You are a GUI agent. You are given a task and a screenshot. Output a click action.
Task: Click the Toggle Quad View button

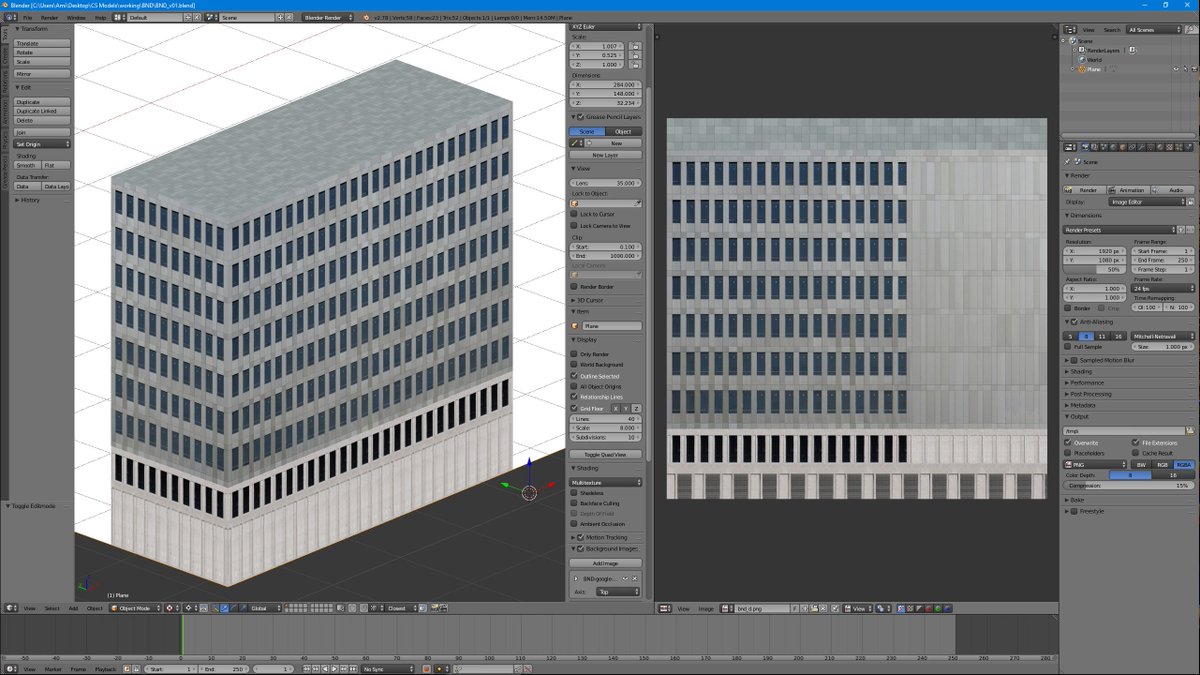point(606,454)
